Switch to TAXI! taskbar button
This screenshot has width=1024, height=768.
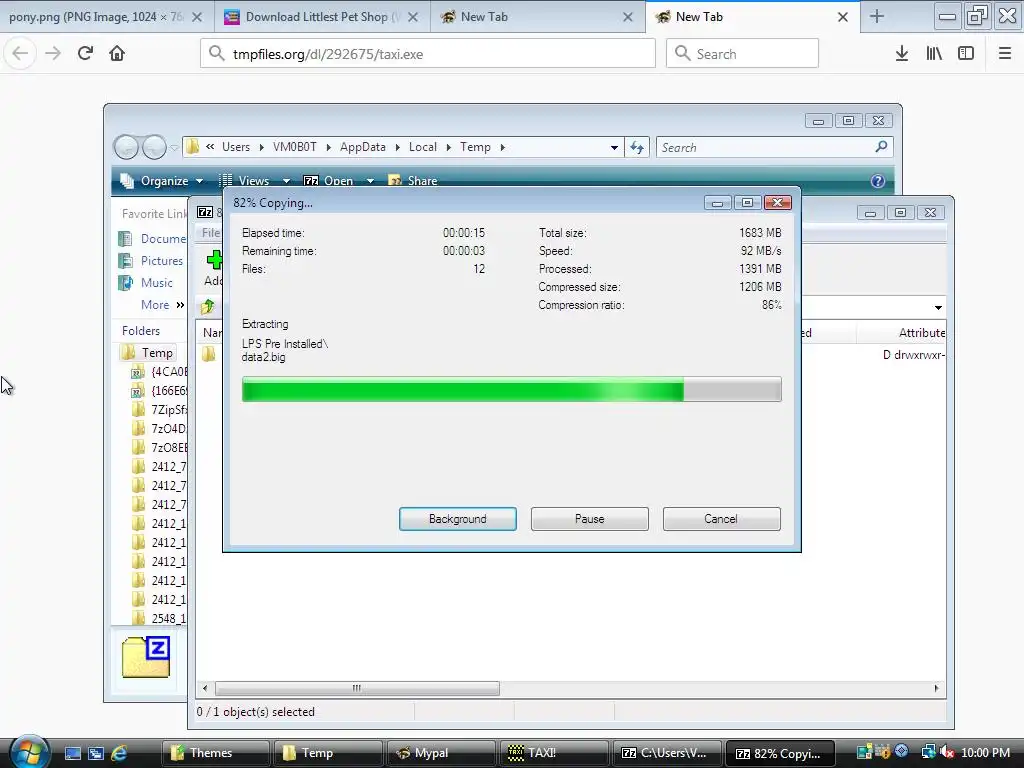(x=554, y=753)
